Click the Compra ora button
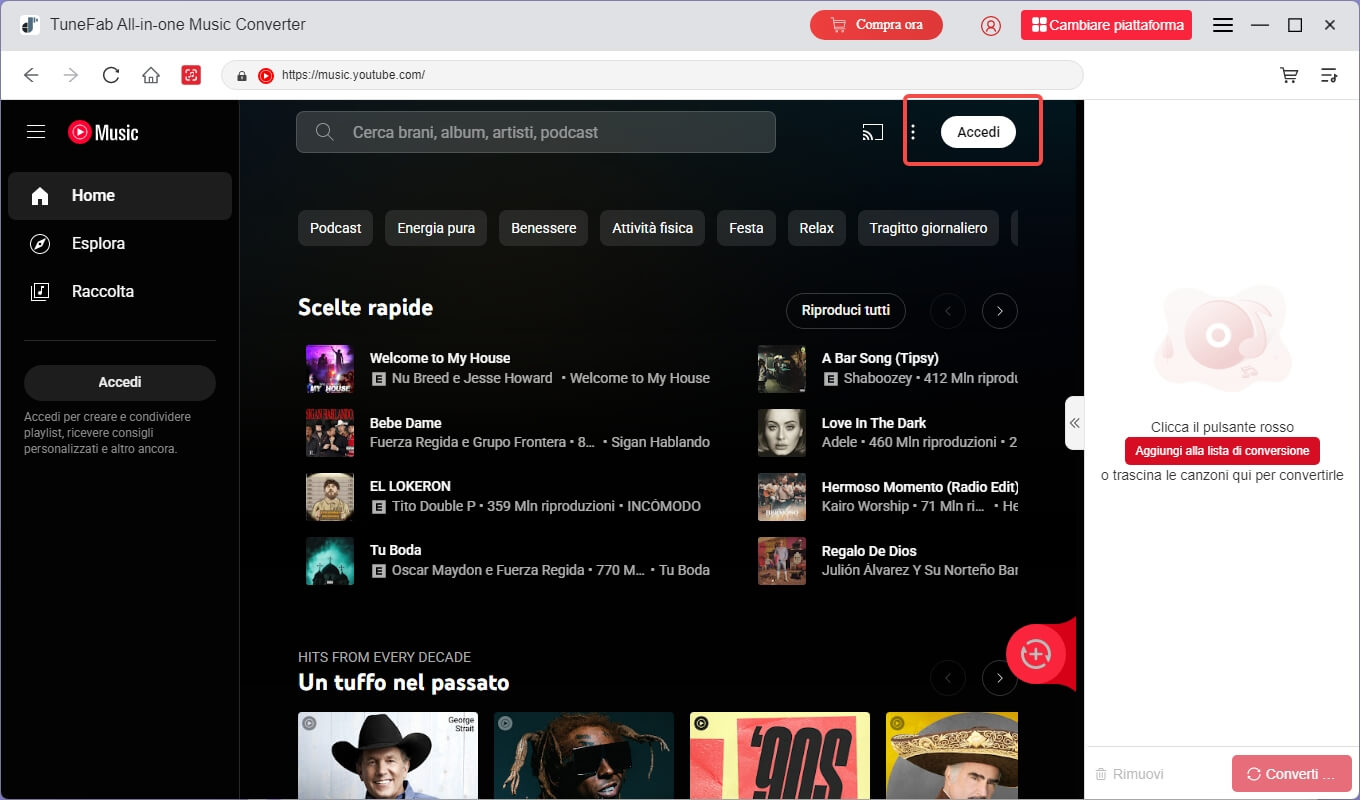The width and height of the screenshot is (1360, 800). point(876,25)
